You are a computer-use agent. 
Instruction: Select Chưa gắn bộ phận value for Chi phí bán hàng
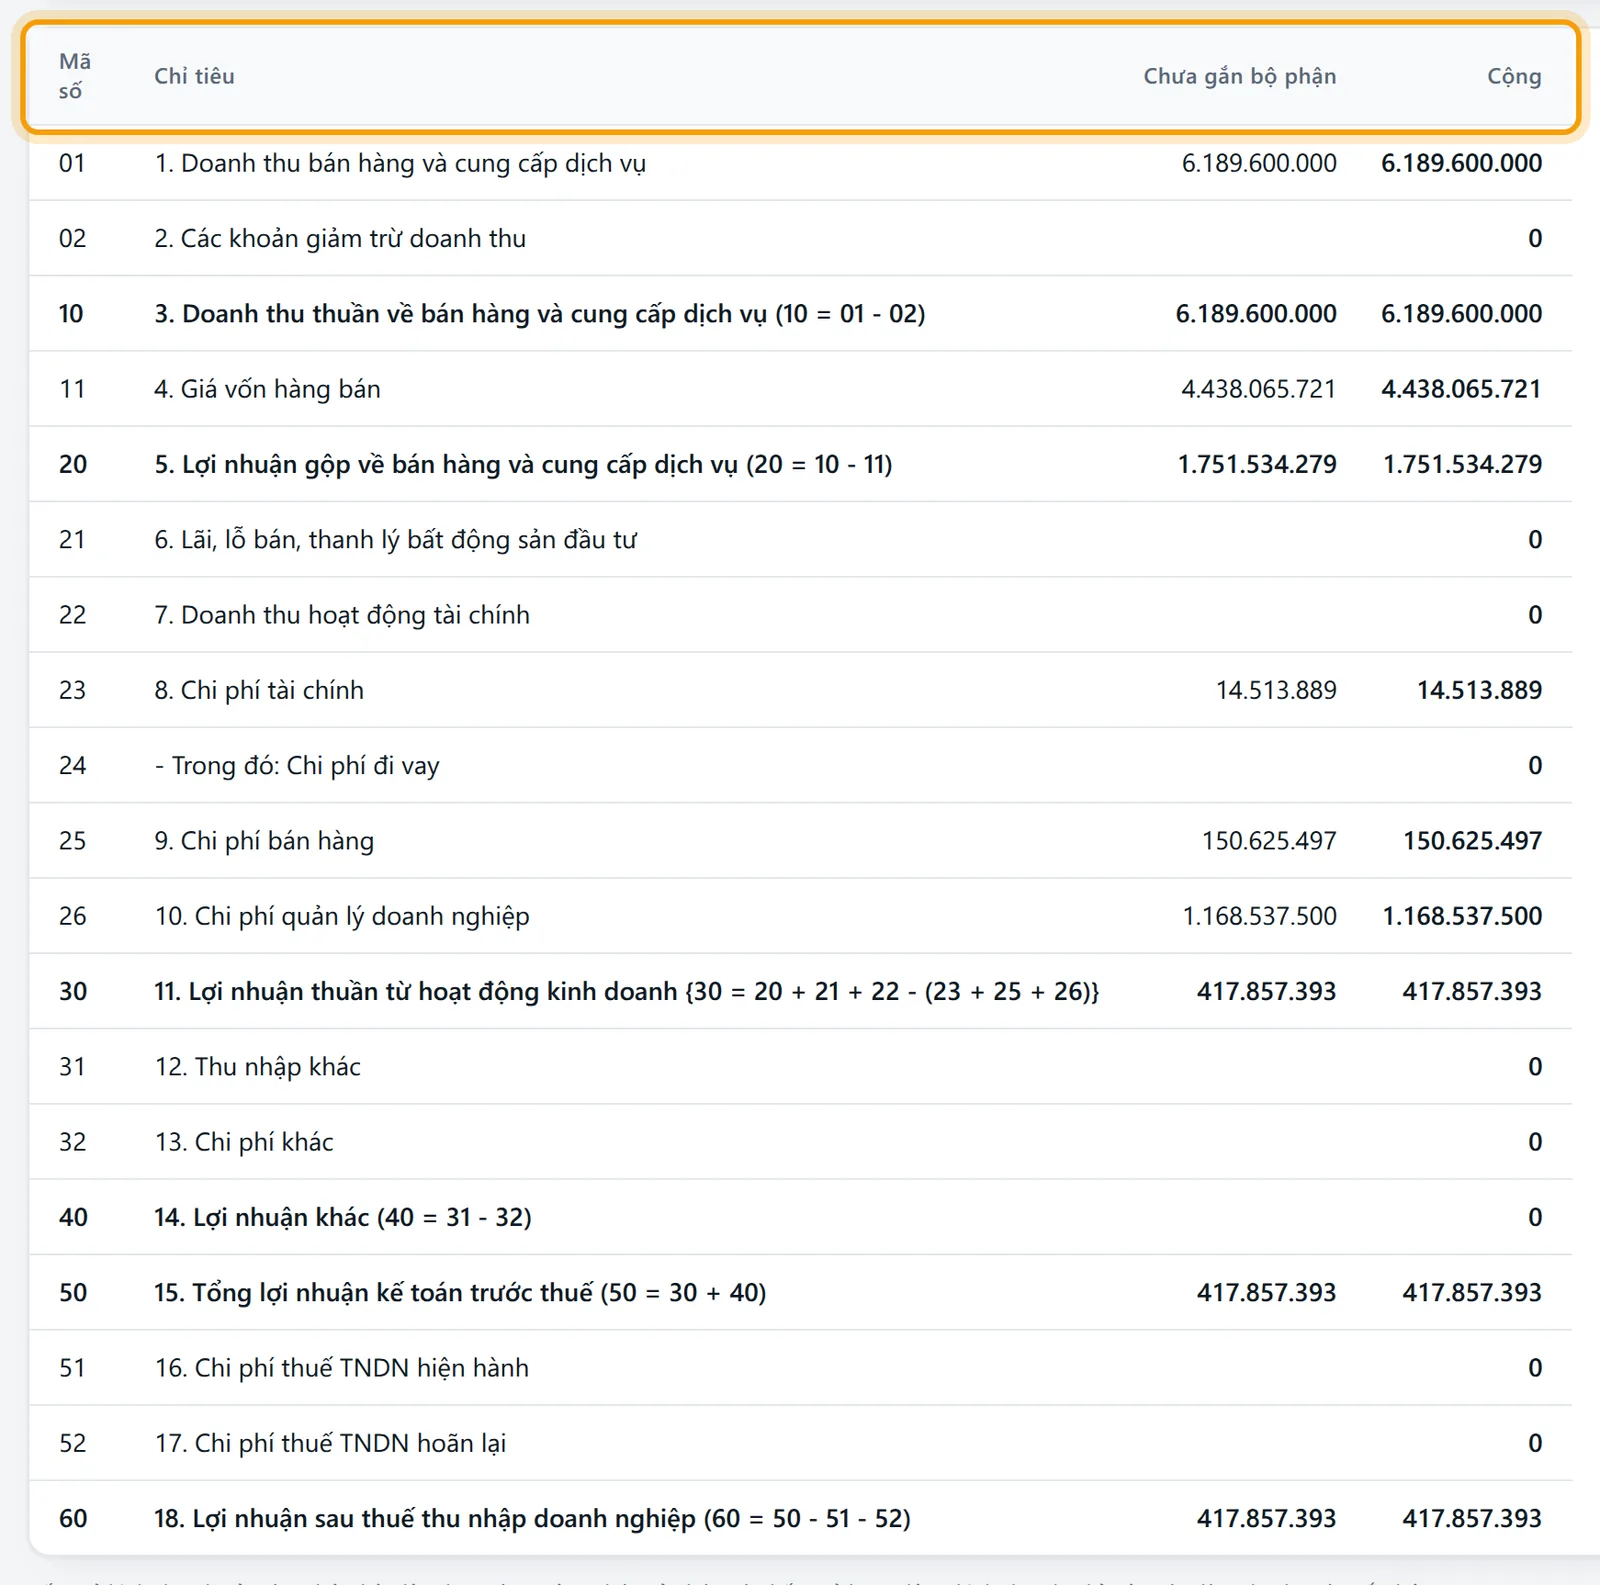coord(1268,841)
